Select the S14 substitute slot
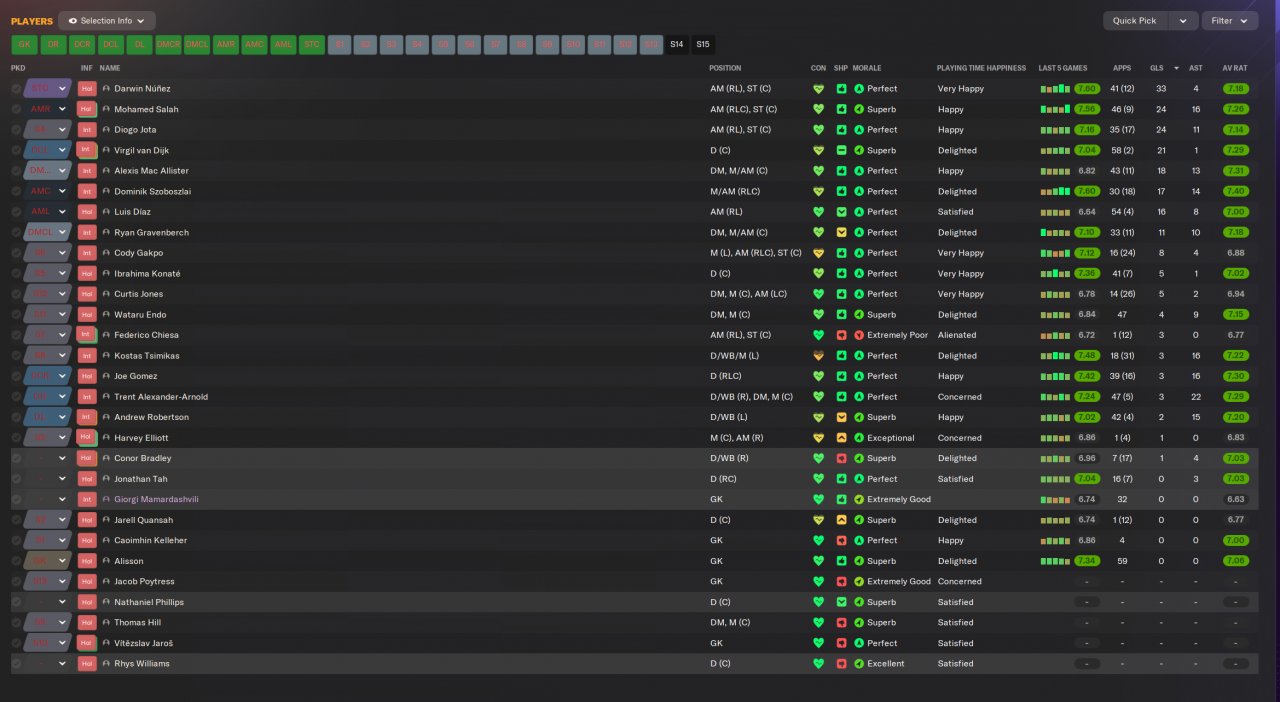Image resolution: width=1280 pixels, height=702 pixels. 677,45
